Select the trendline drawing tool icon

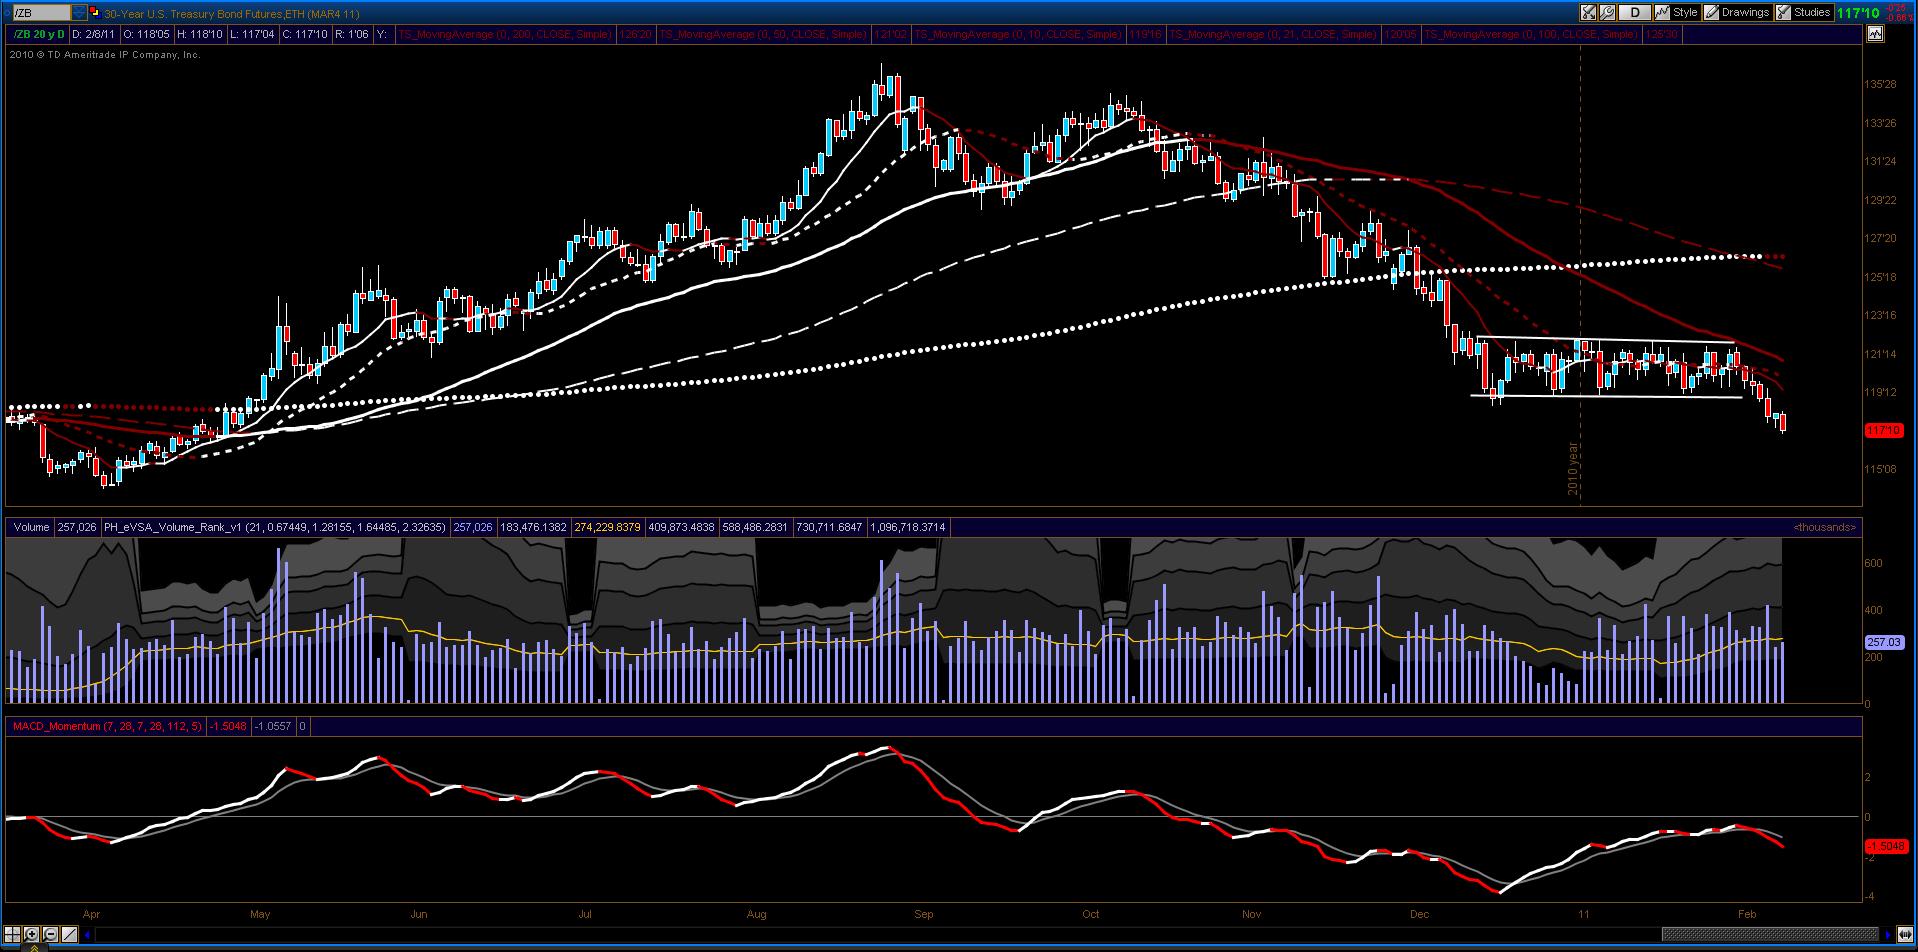pos(69,934)
